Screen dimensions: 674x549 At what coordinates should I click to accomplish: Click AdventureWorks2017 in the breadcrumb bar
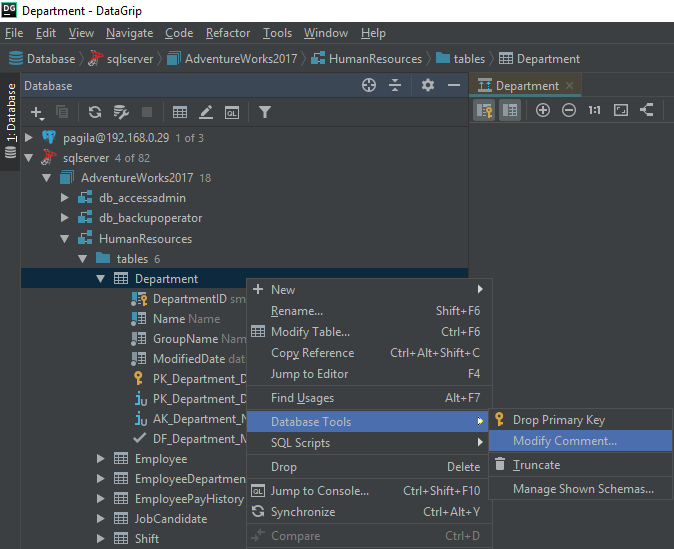(238, 59)
